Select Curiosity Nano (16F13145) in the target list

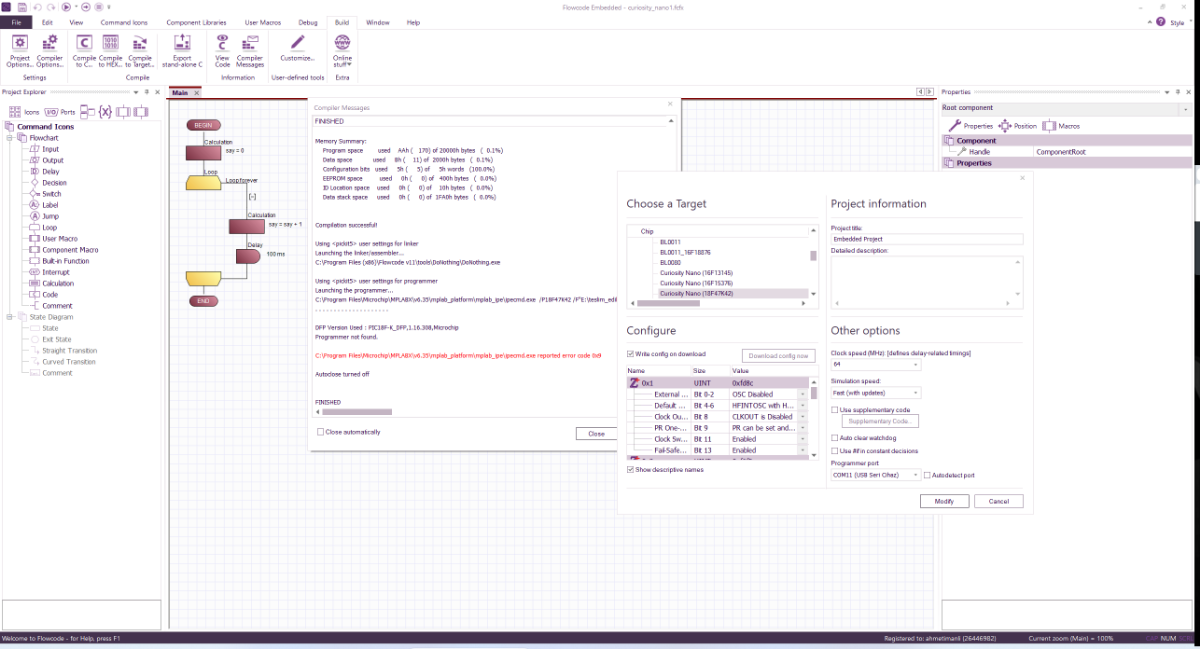695,272
